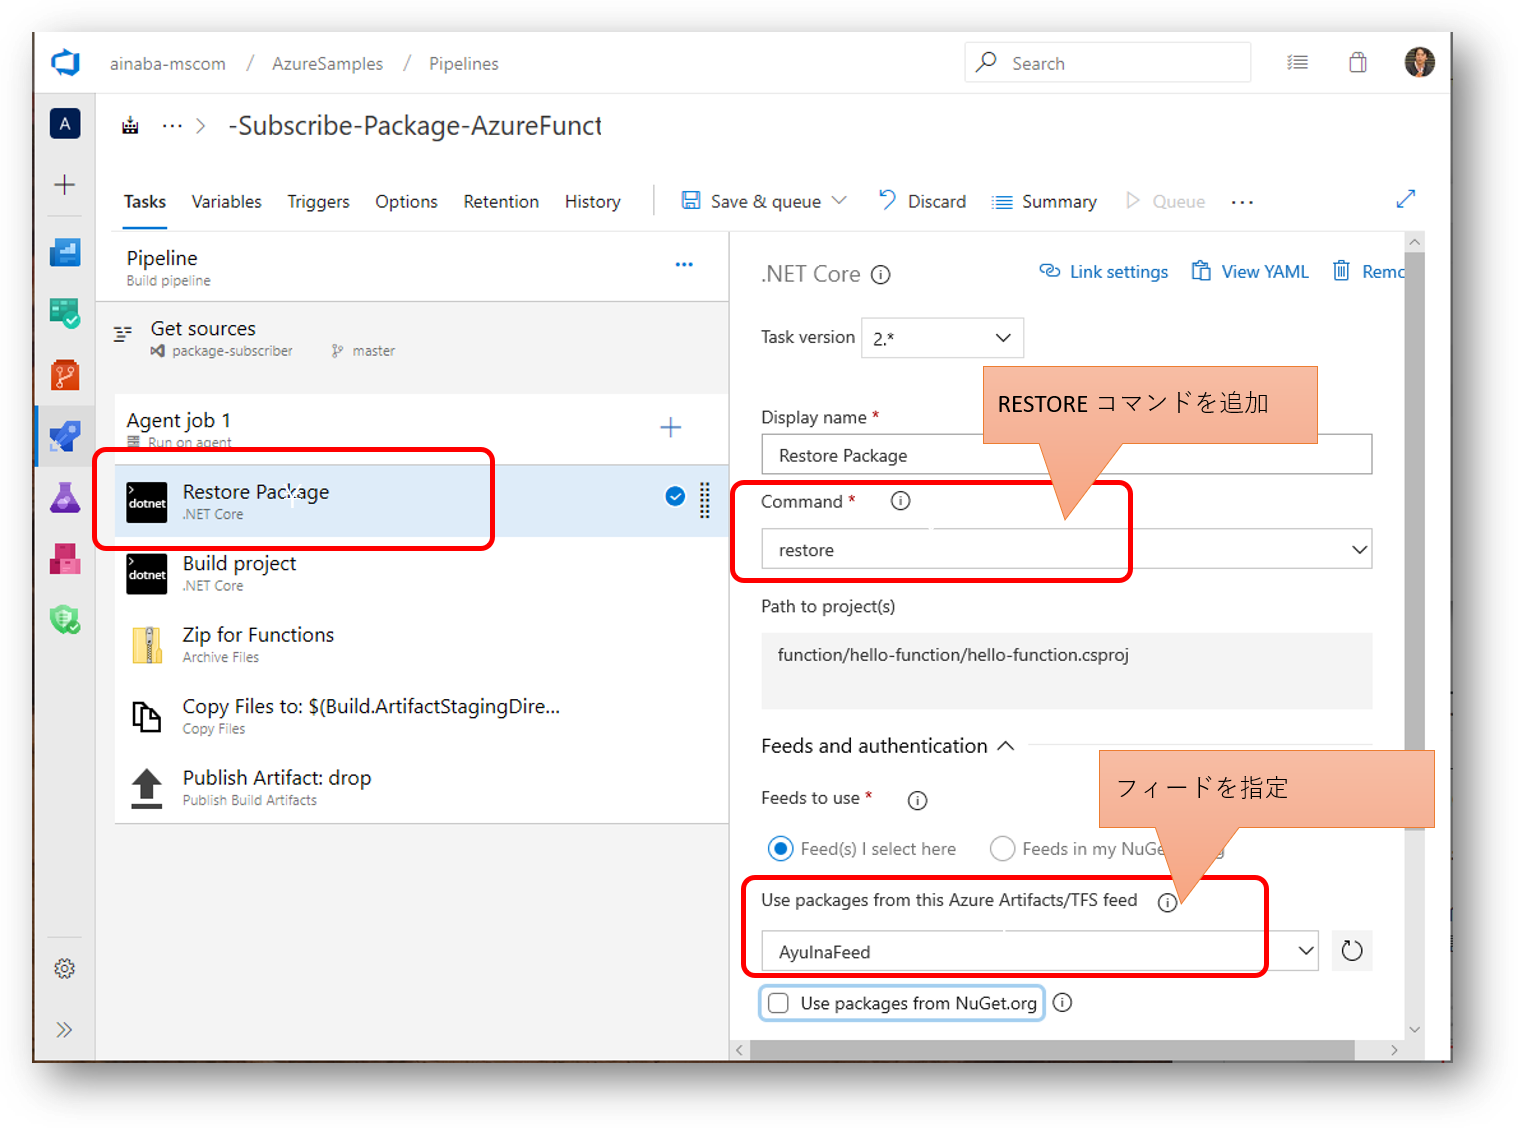This screenshot has width=1518, height=1128.
Task: Click the Discard button
Action: tap(922, 201)
